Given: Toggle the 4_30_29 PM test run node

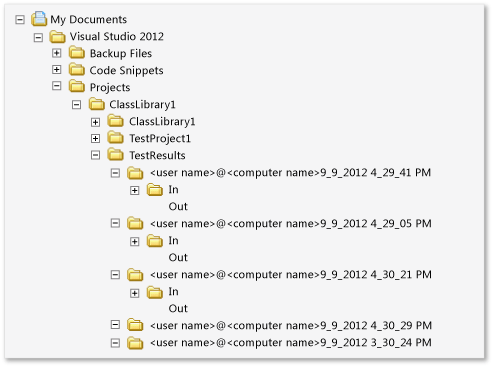Looking at the screenshot, I should tap(115, 325).
